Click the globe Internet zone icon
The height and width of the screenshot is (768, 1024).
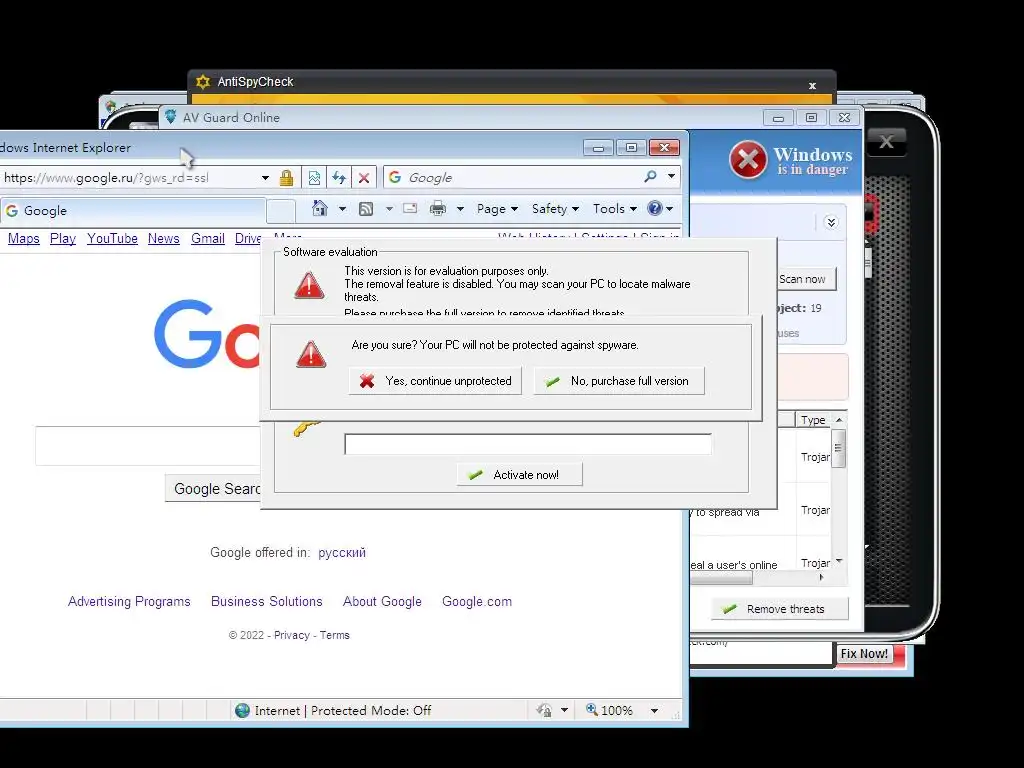242,711
